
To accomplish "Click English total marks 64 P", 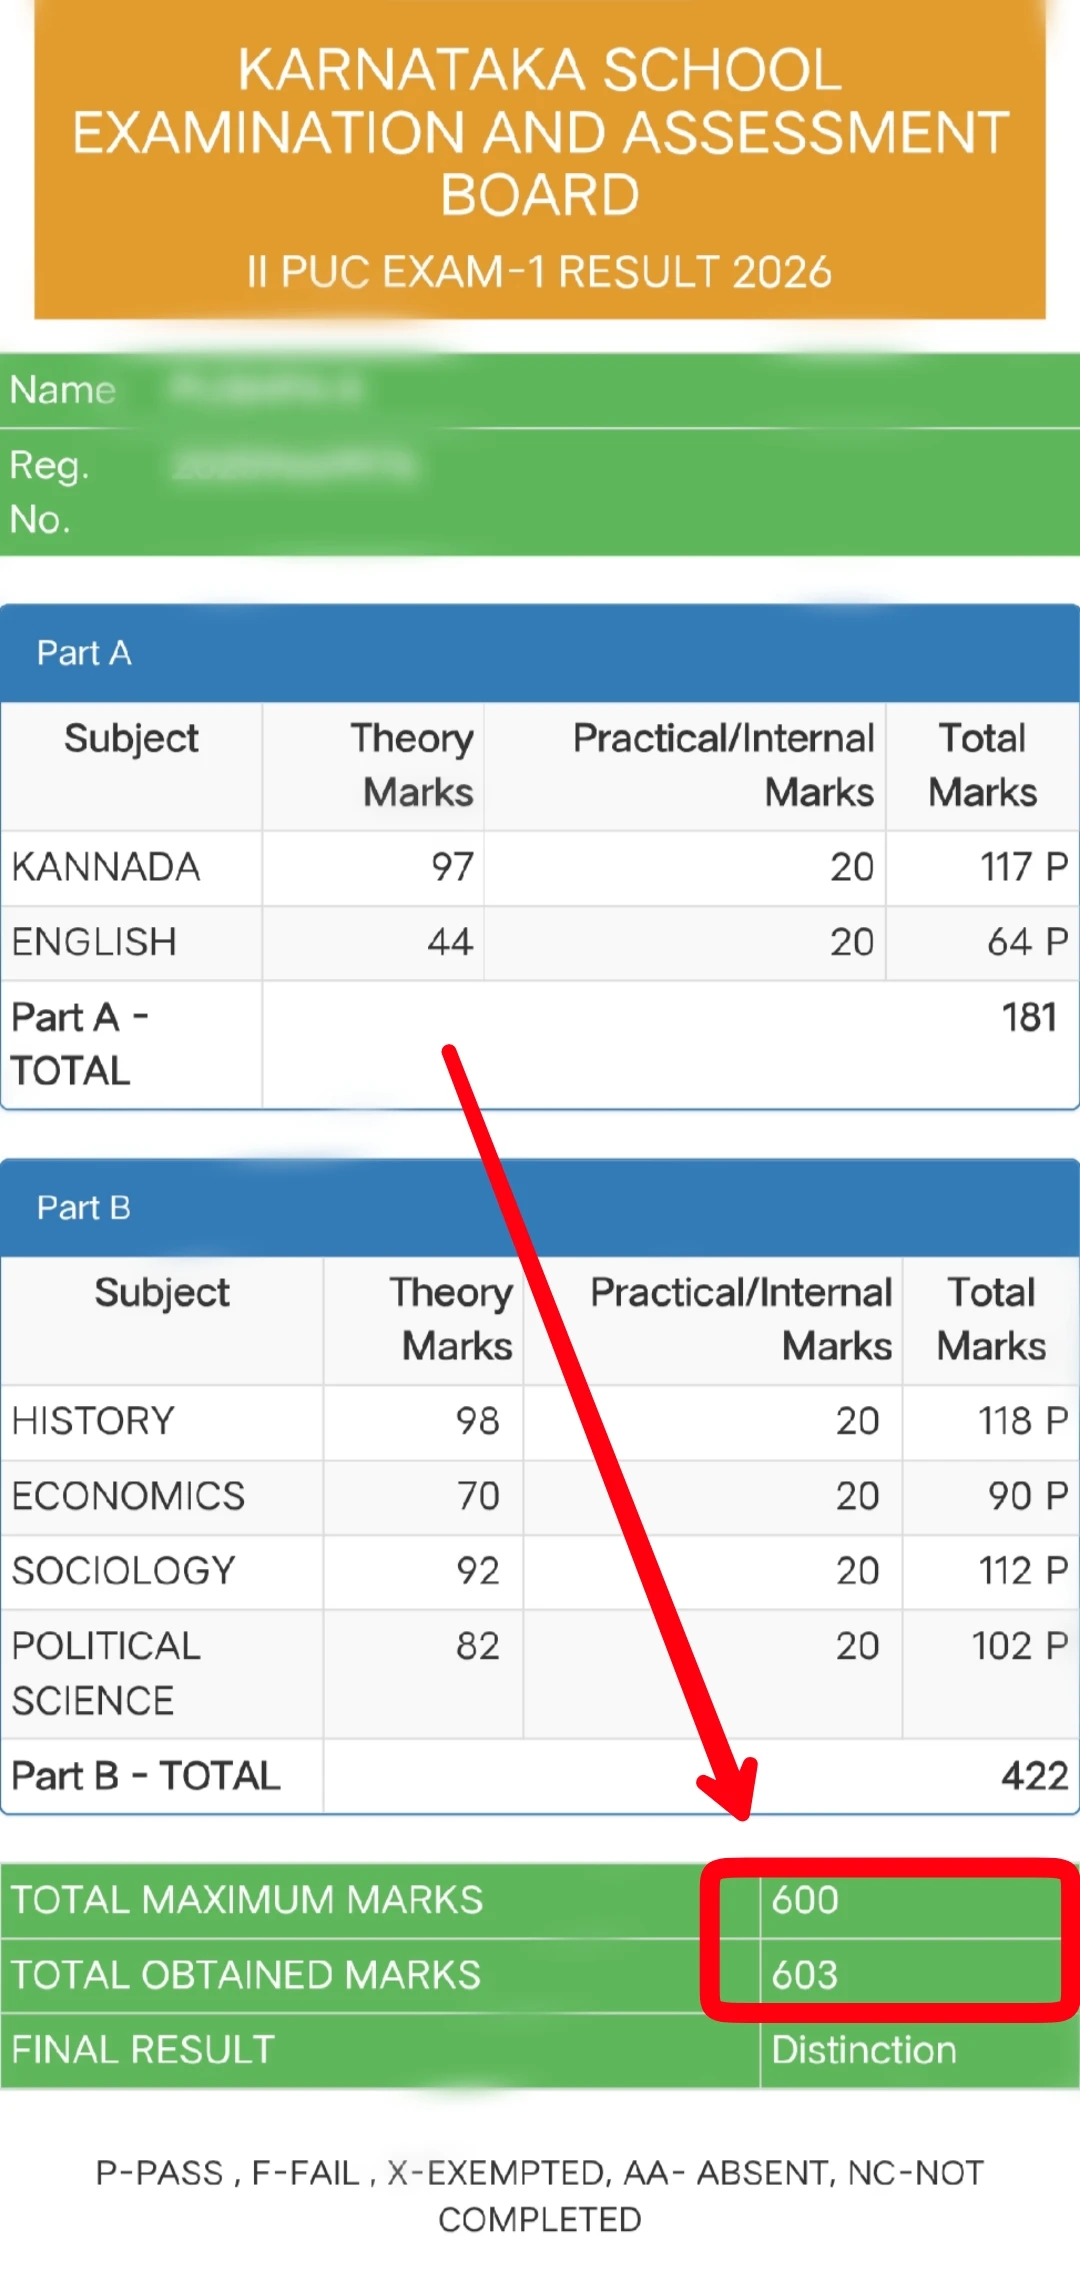I will pyautogui.click(x=1028, y=942).
